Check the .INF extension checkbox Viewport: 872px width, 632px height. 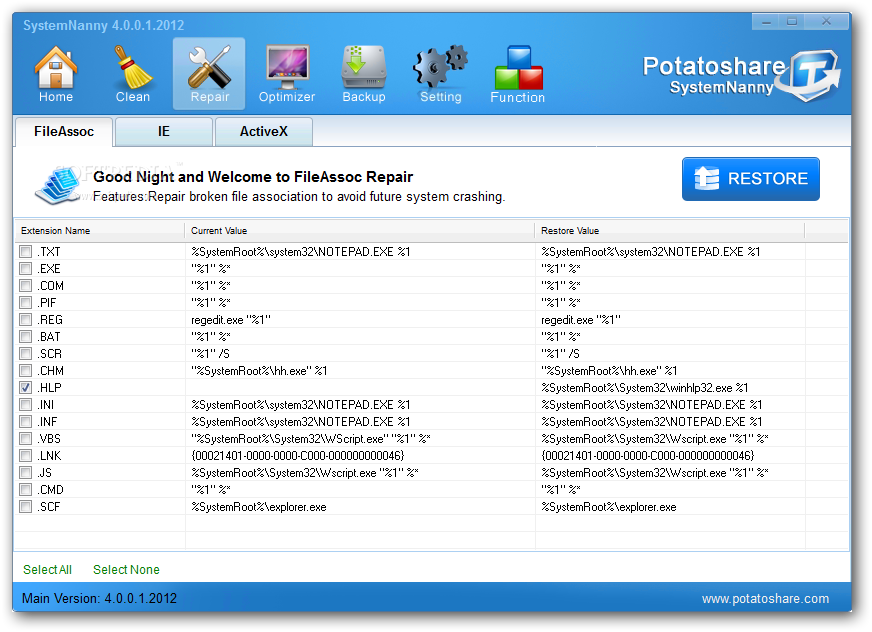[x=26, y=421]
